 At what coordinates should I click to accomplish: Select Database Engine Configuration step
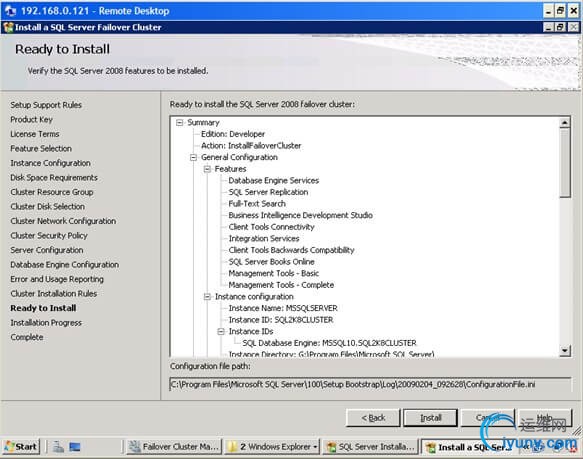(65, 265)
